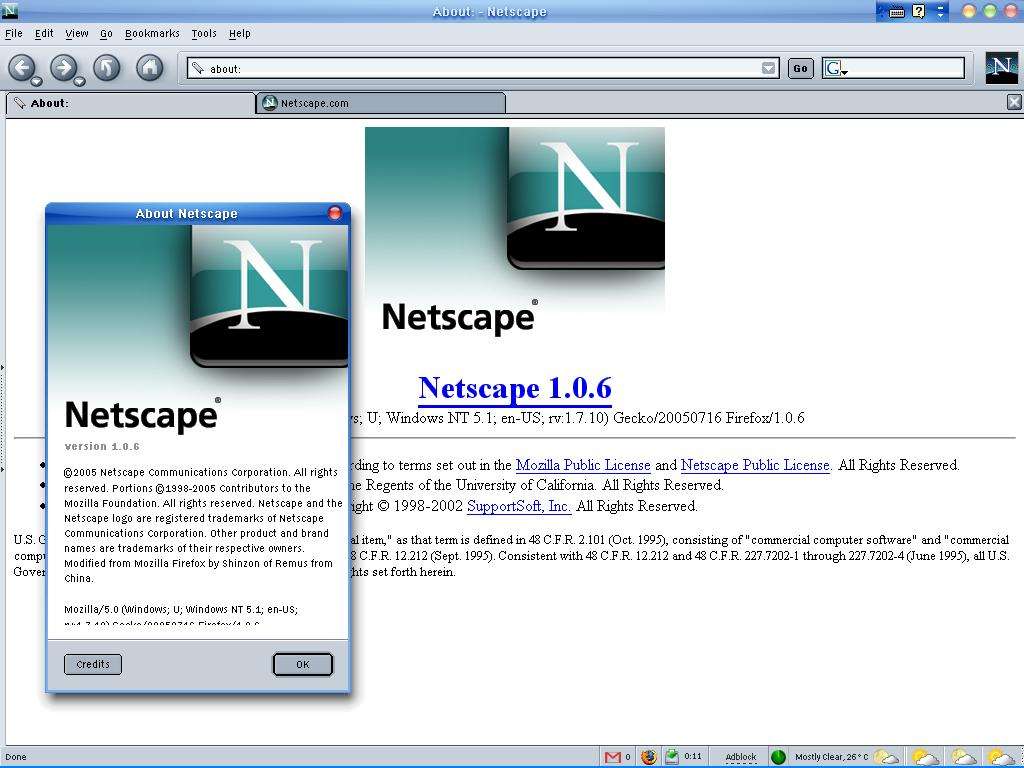
Task: Click the Back navigation arrow button
Action: pyautogui.click(x=21, y=67)
